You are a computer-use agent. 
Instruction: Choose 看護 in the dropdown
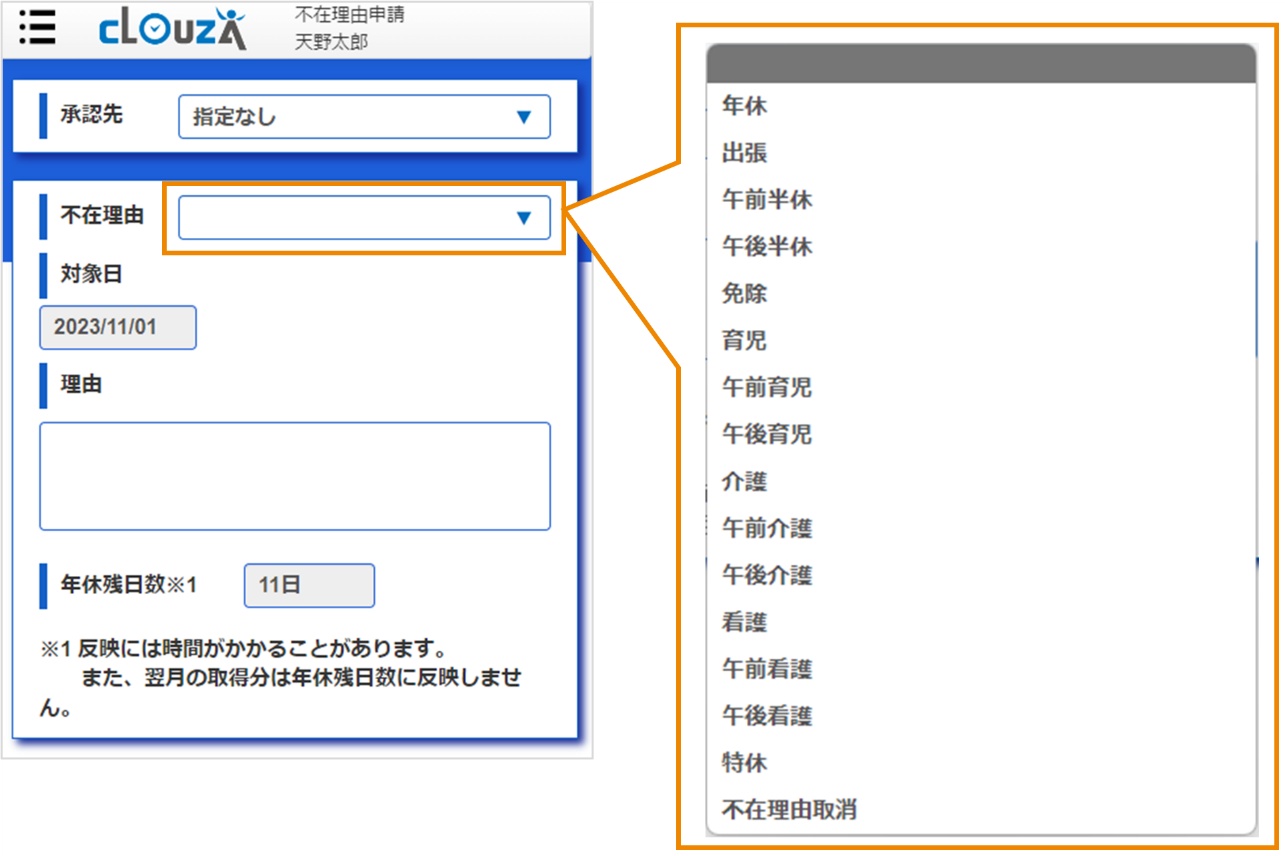(x=742, y=622)
